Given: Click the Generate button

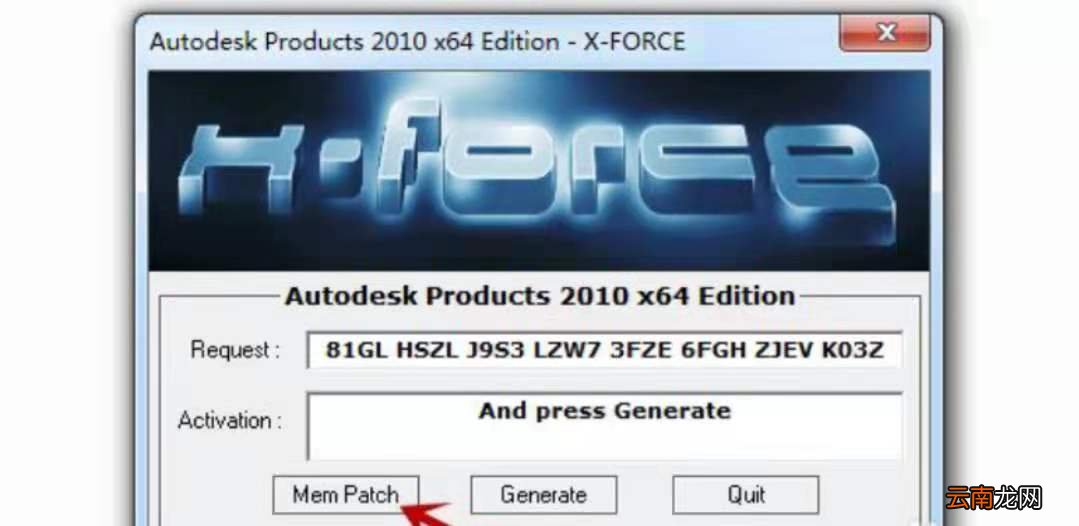Looking at the screenshot, I should pyautogui.click(x=544, y=494).
